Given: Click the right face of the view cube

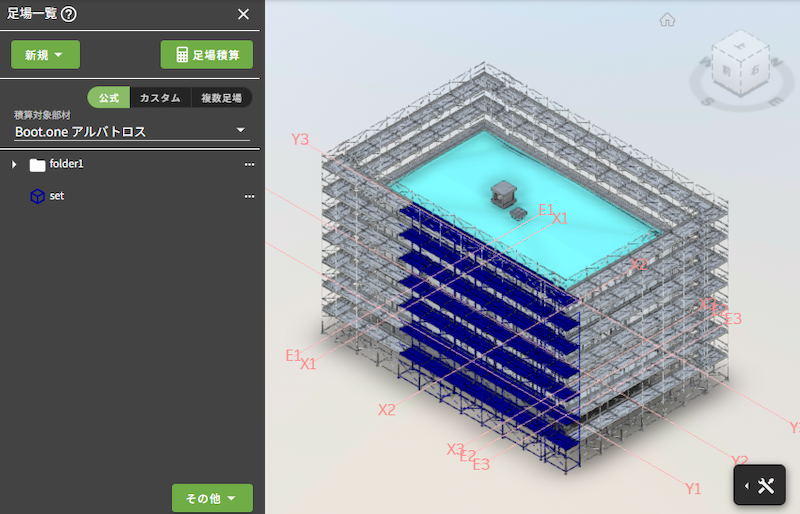Looking at the screenshot, I should [x=759, y=72].
